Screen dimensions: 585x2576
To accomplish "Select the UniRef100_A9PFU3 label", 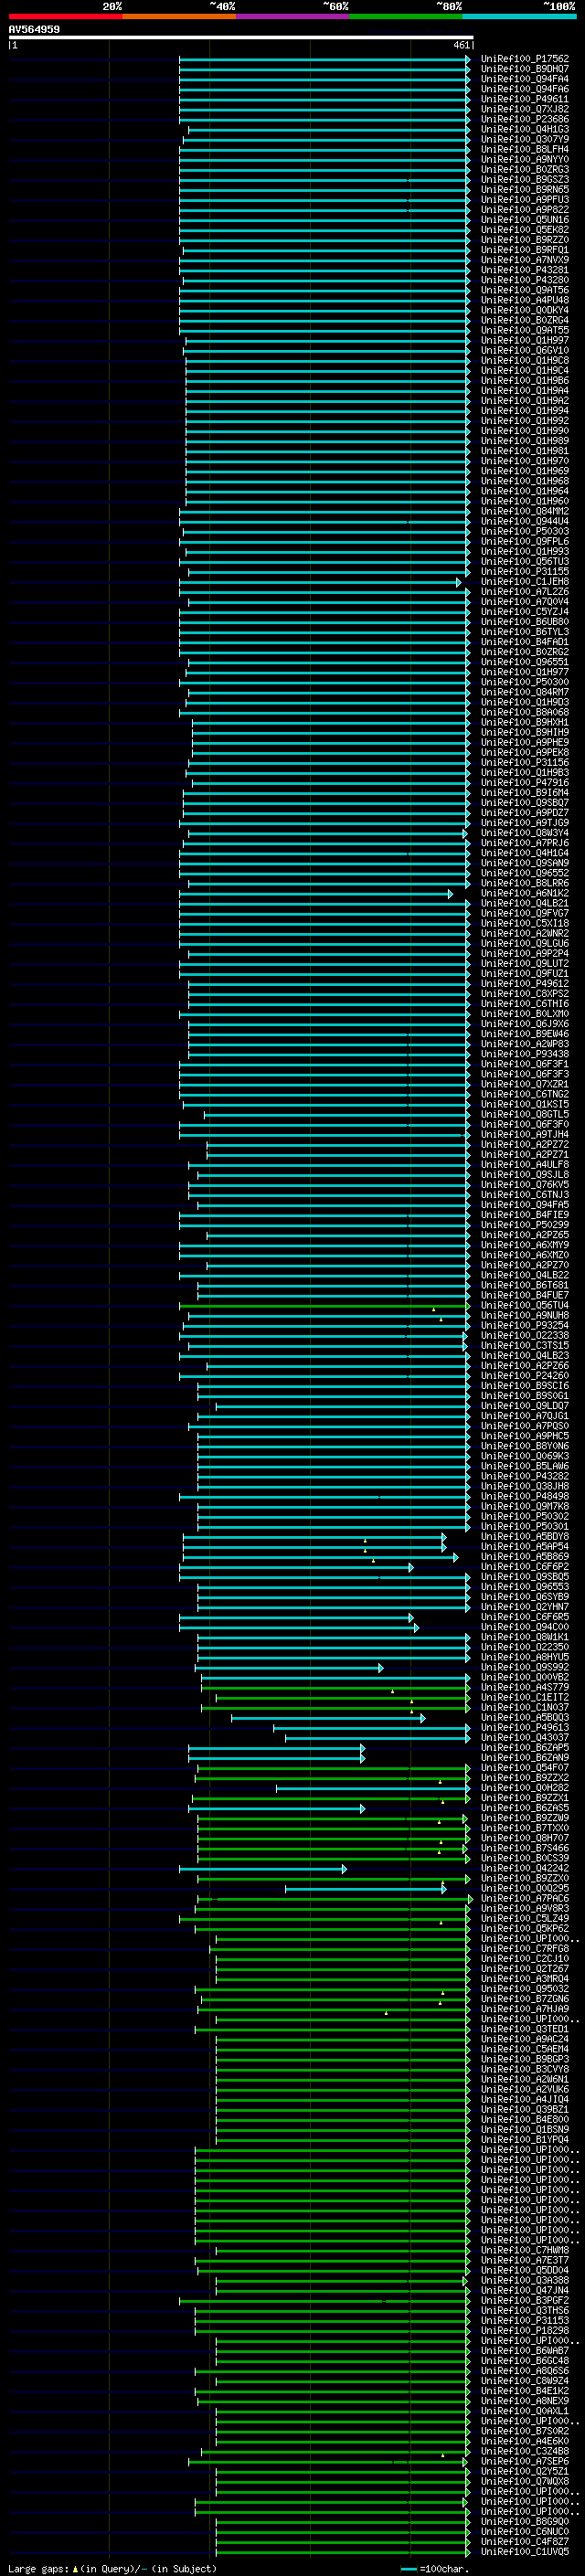I will tap(524, 200).
